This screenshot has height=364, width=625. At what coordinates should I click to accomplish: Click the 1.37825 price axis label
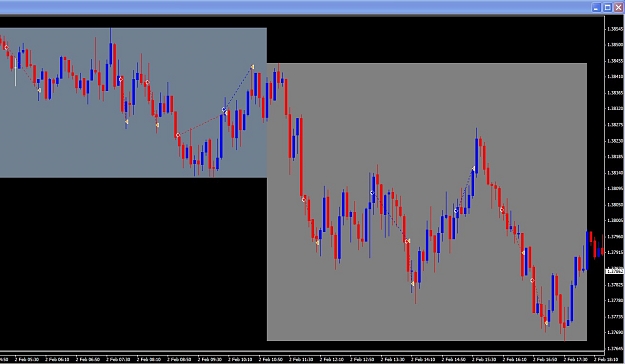click(x=615, y=285)
